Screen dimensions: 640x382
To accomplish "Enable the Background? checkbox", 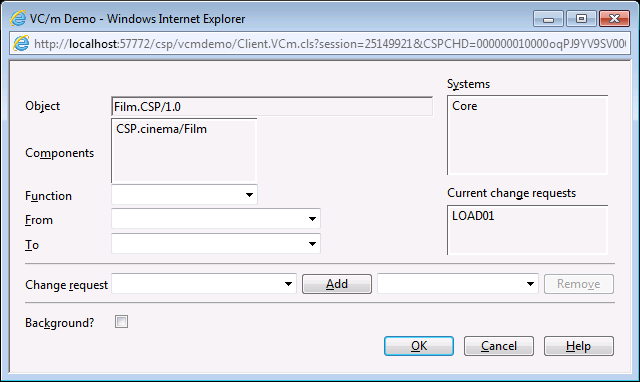I will point(121,322).
